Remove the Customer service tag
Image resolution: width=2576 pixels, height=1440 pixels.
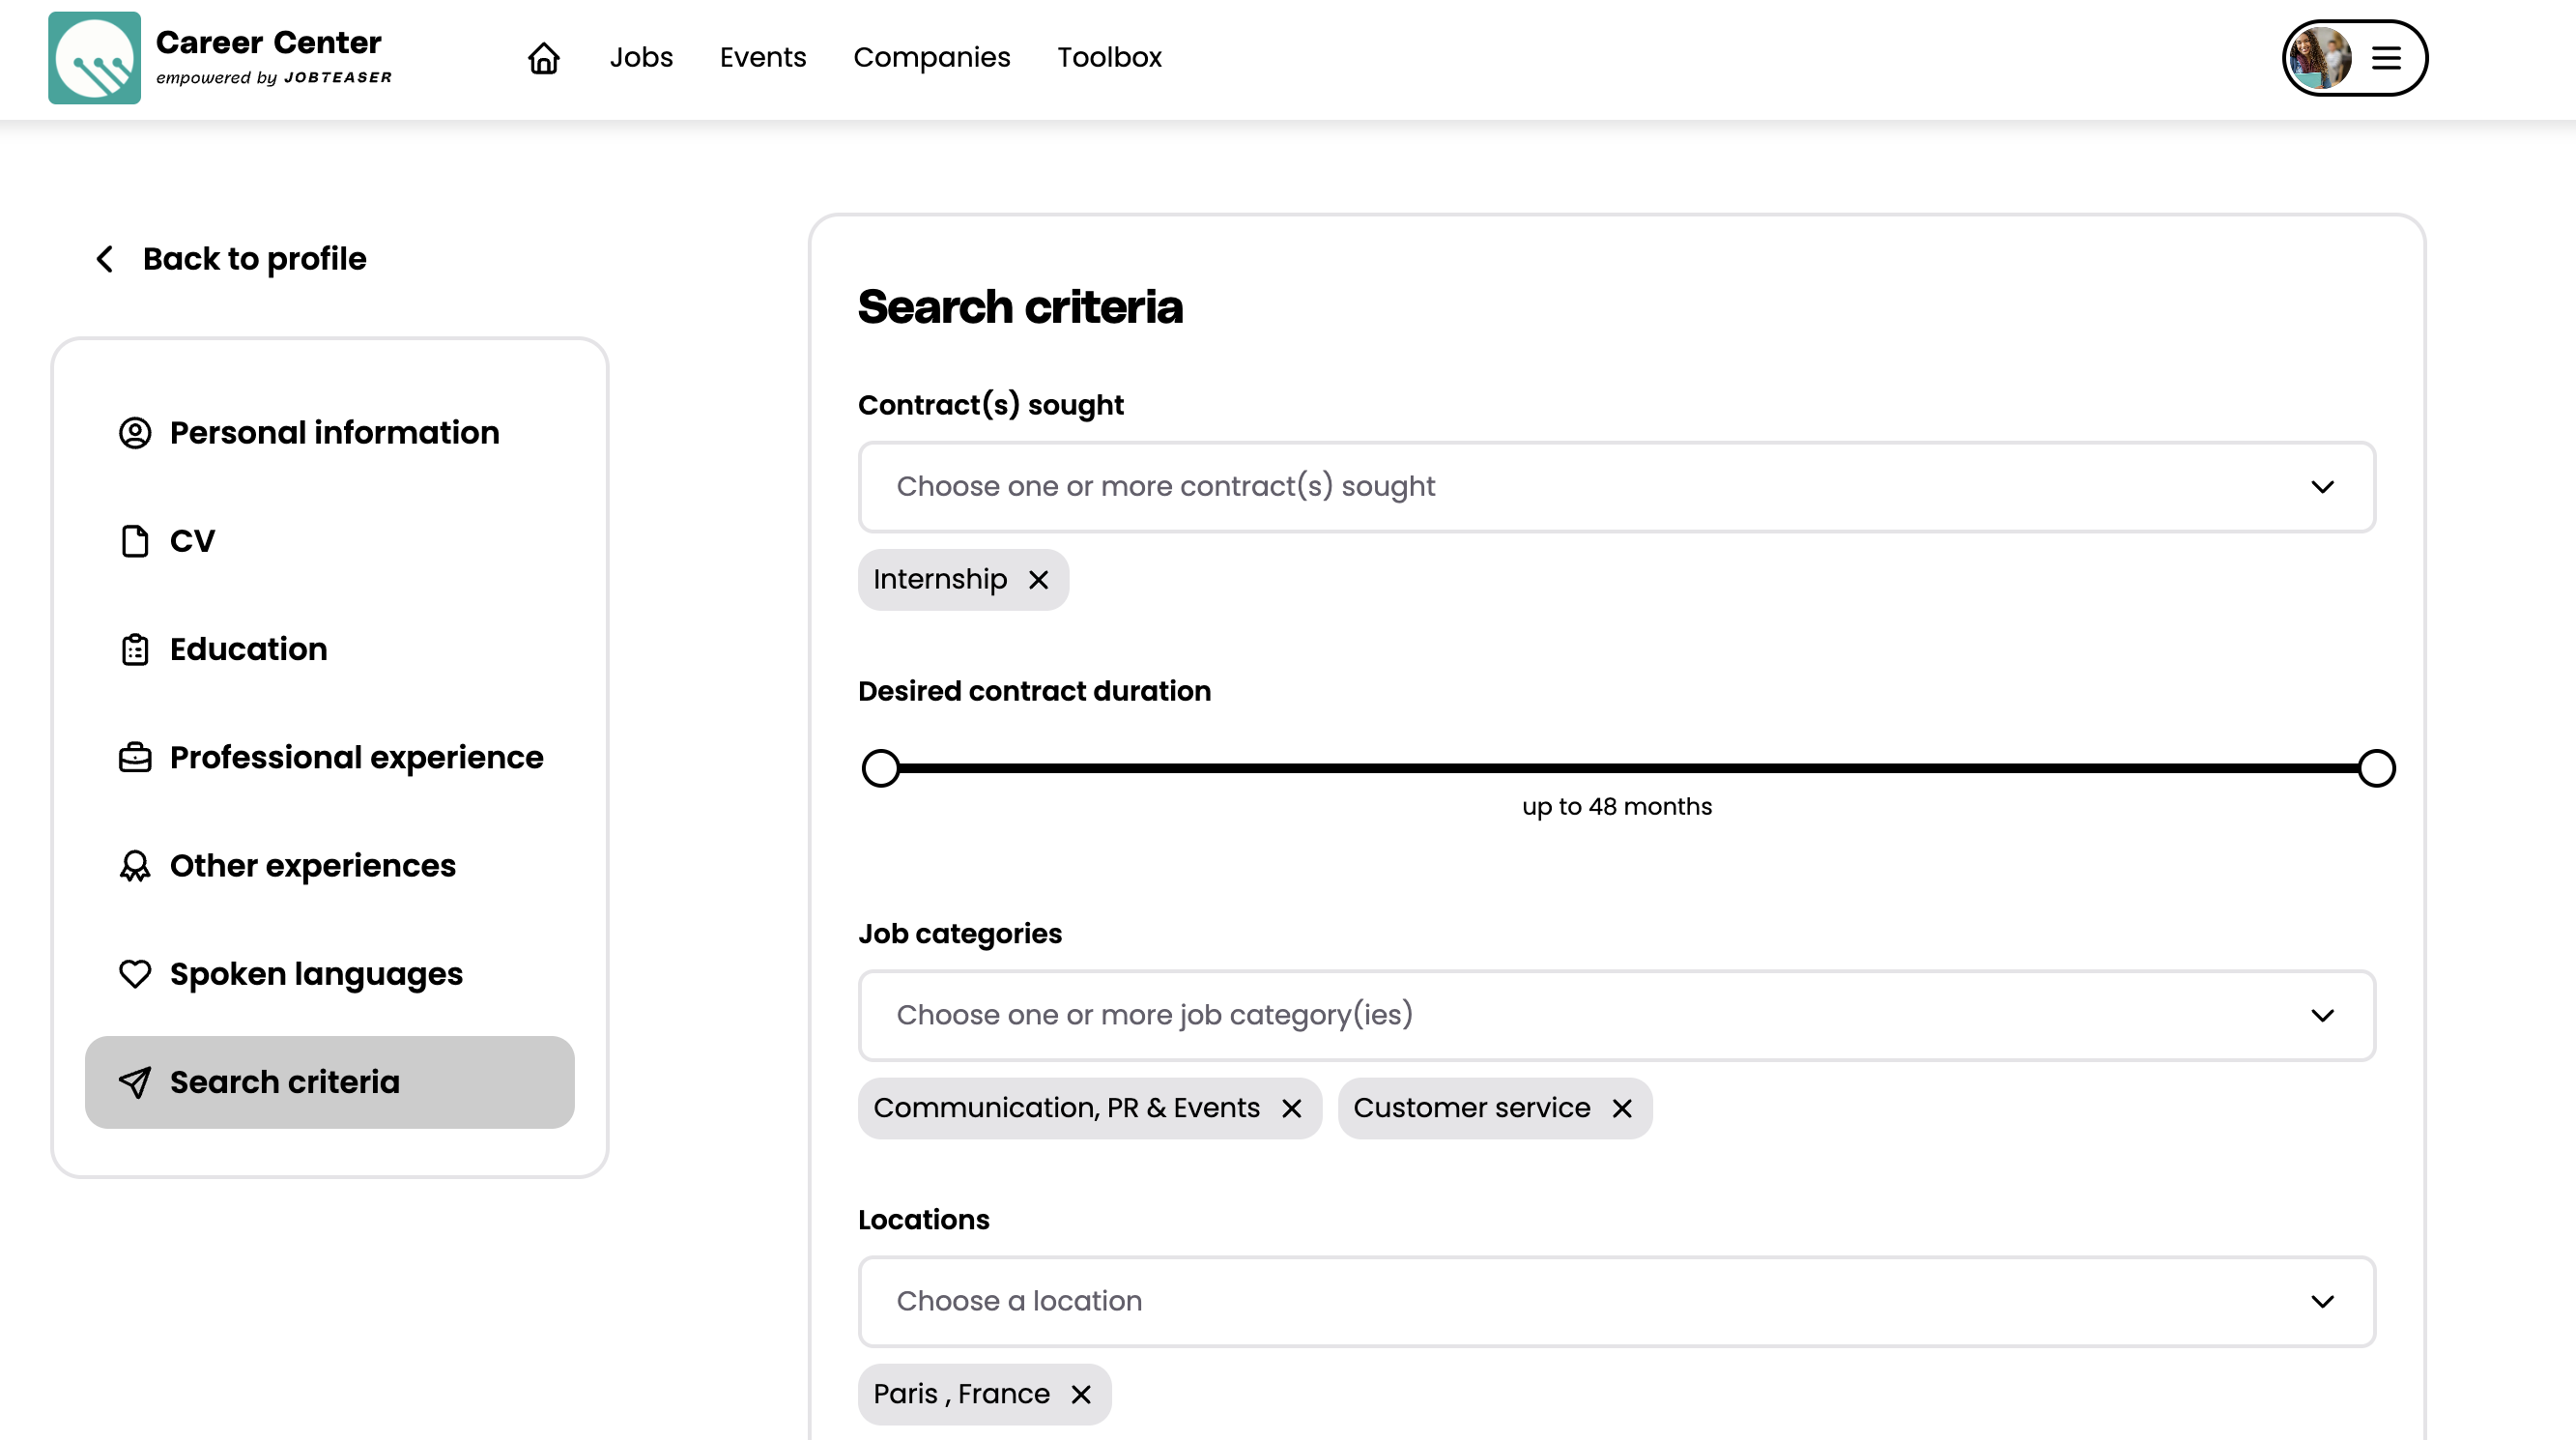point(1621,1108)
